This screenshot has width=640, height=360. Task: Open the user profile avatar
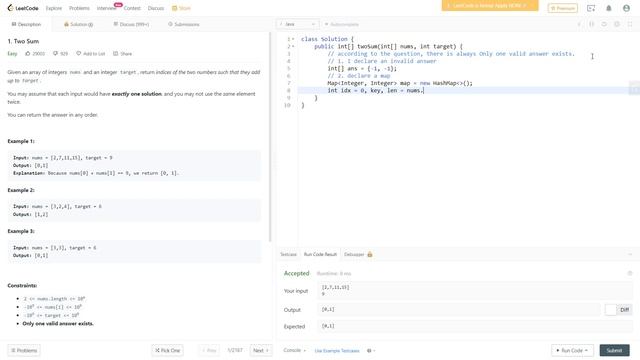point(626,8)
